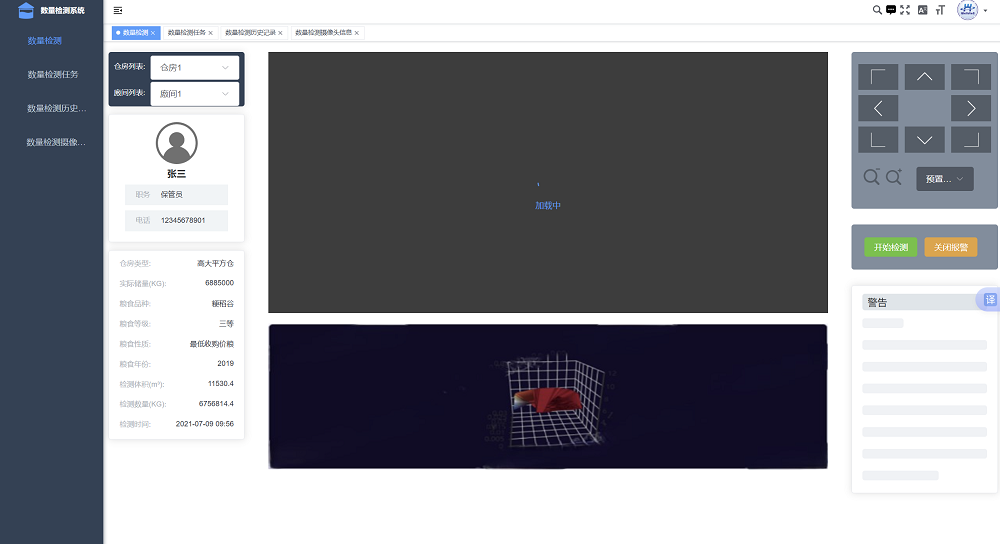This screenshot has width=1000, height=544.
Task: Zoom out the camera view
Action: 871,177
